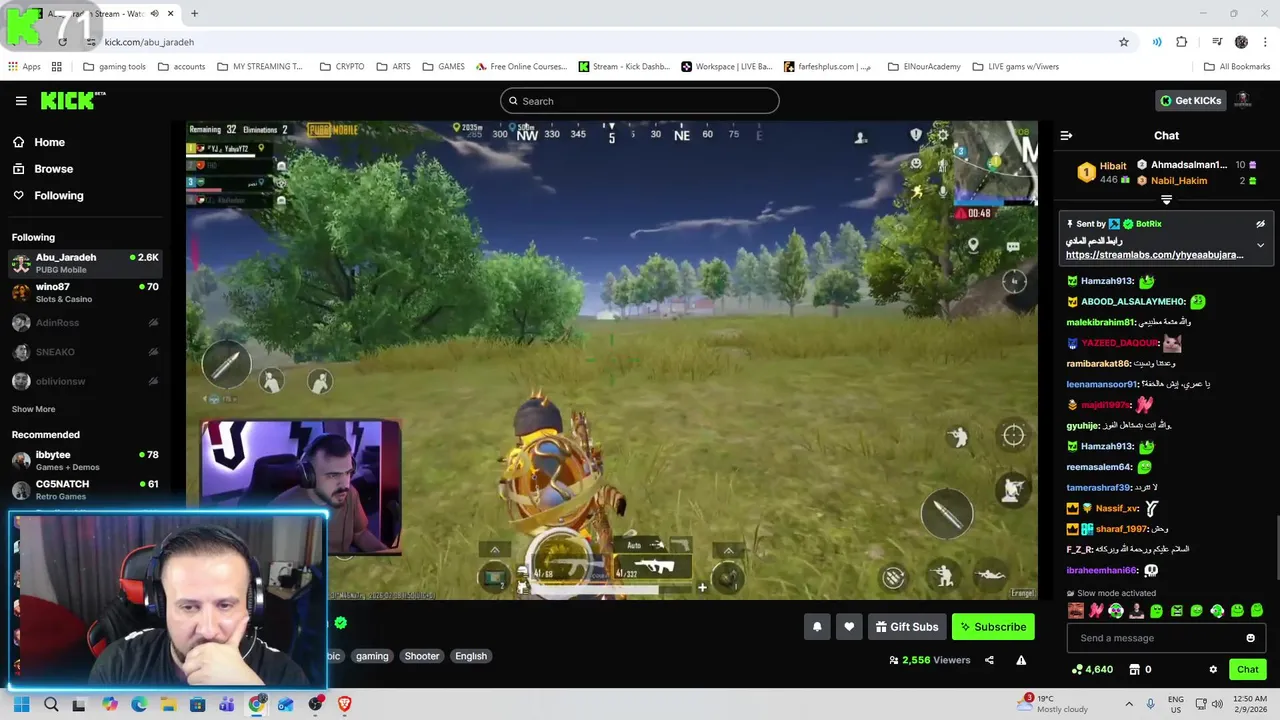This screenshot has width=1280, height=720.
Task: Open the emoji picker in message box
Action: (x=1250, y=638)
